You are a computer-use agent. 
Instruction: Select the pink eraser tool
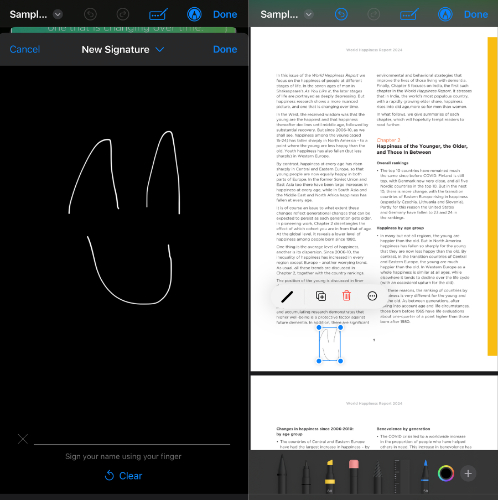[x=354, y=476]
